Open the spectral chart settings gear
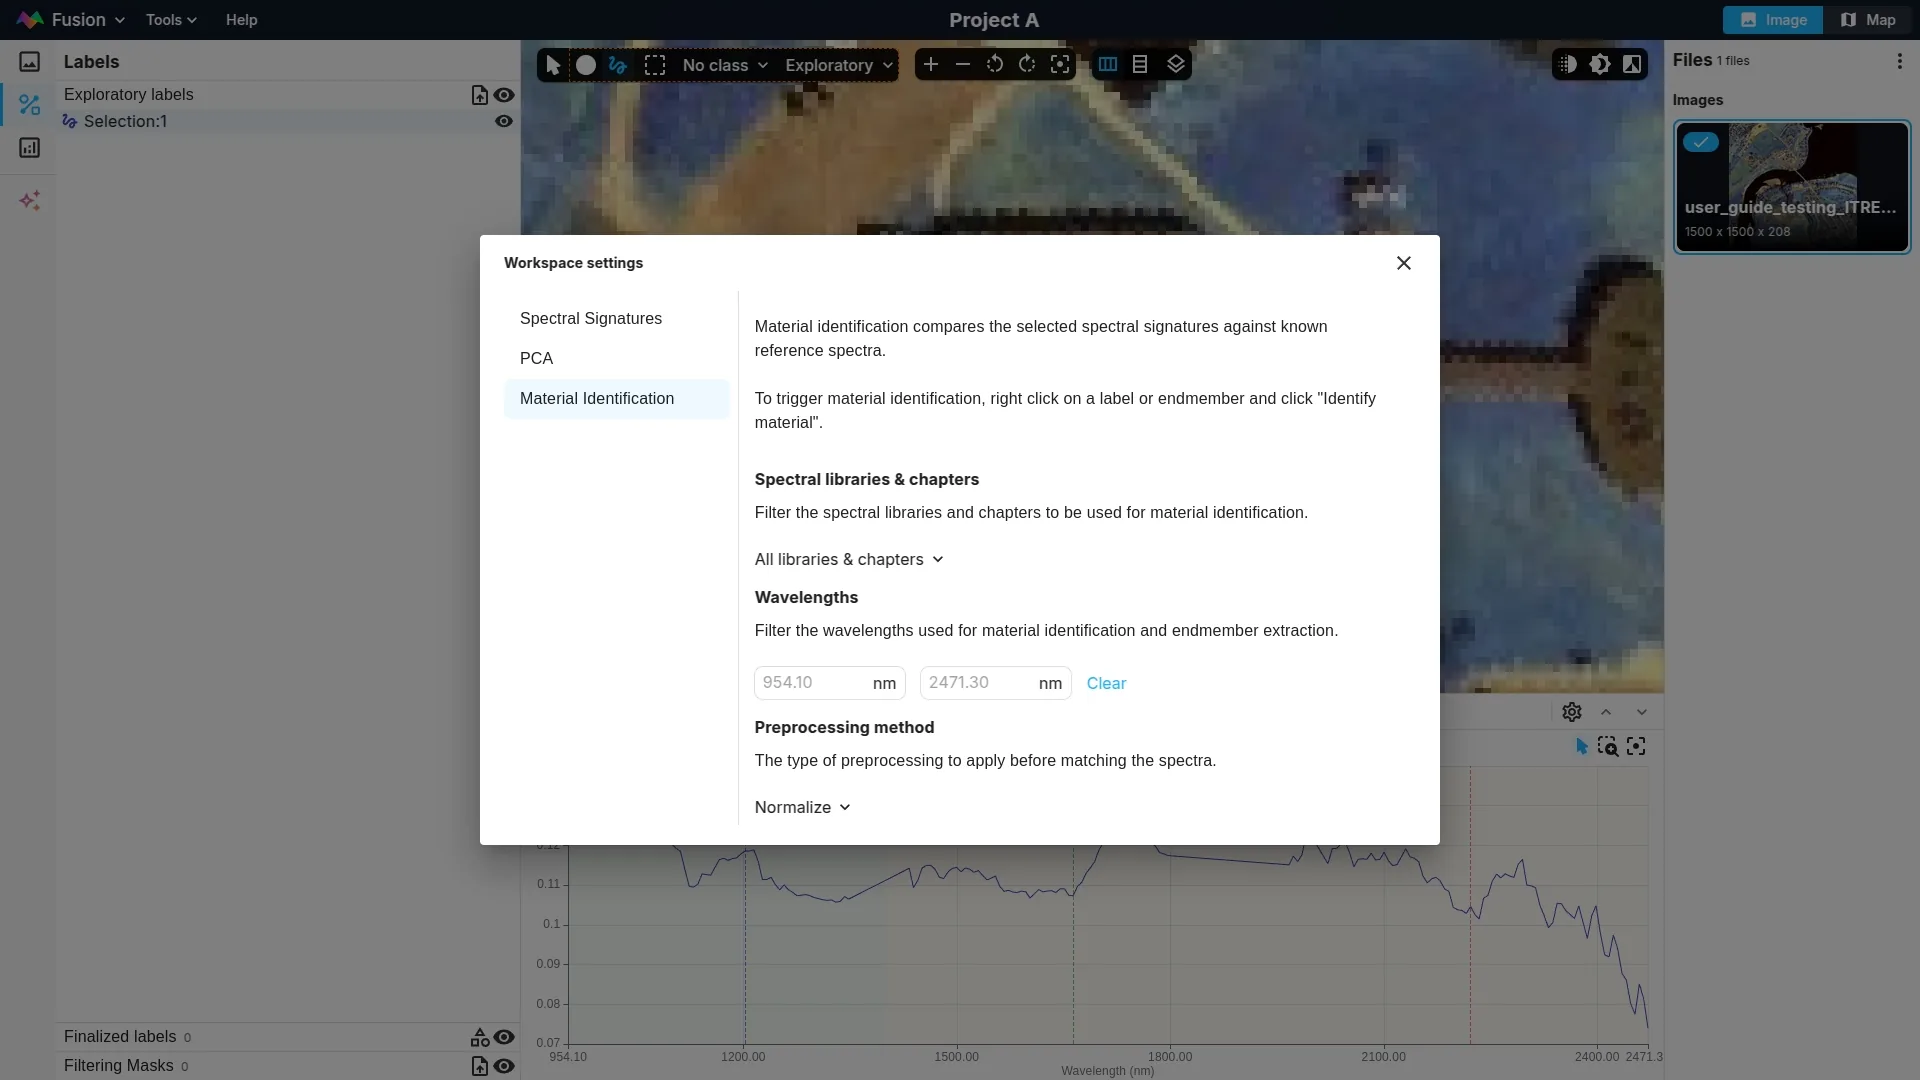The image size is (1920, 1080). coord(1572,712)
